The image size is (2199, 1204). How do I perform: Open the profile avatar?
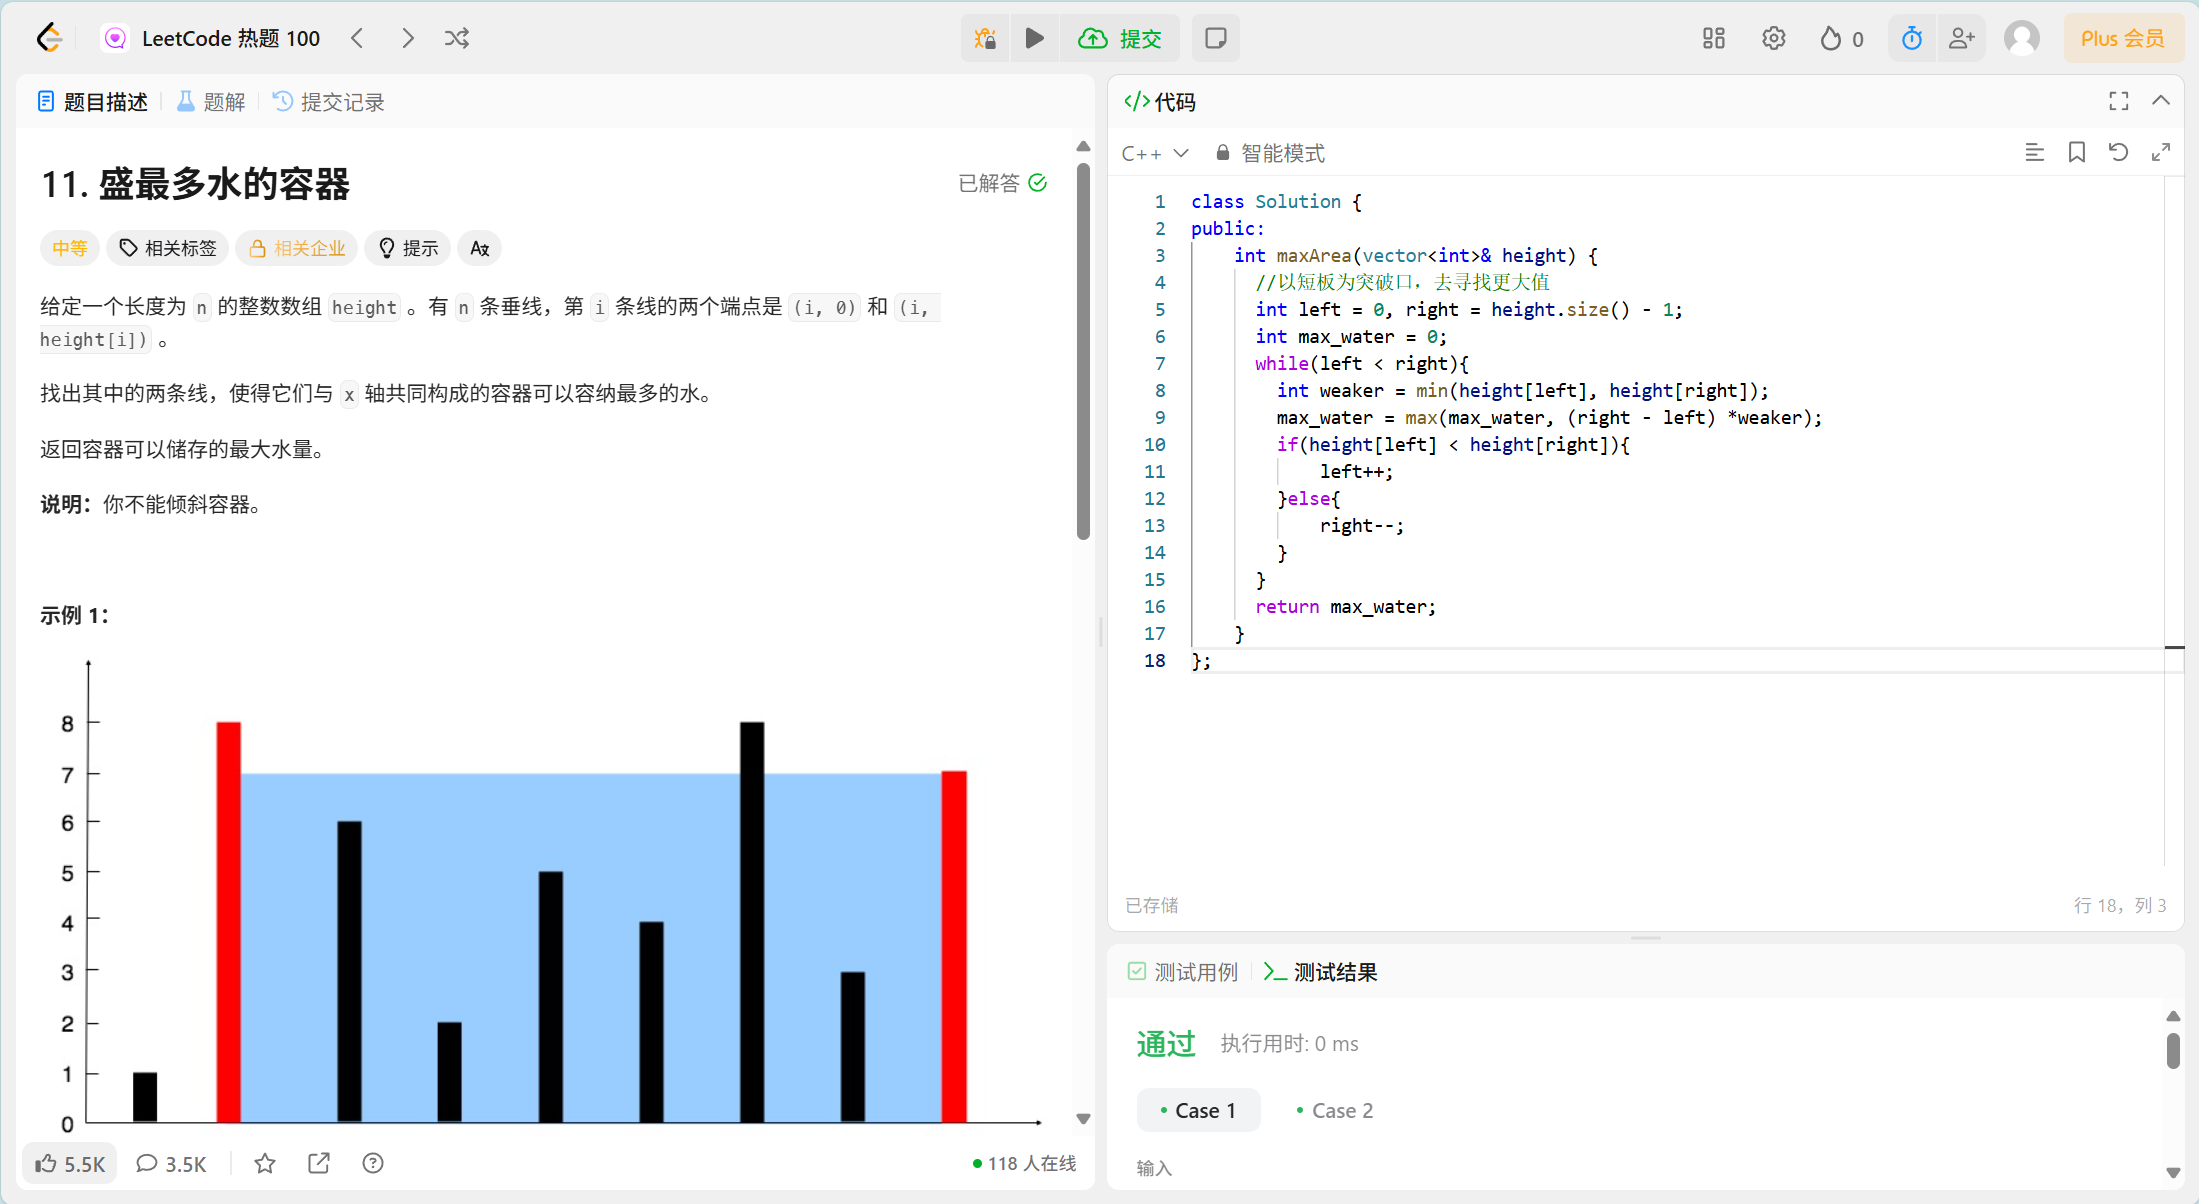tap(2022, 38)
